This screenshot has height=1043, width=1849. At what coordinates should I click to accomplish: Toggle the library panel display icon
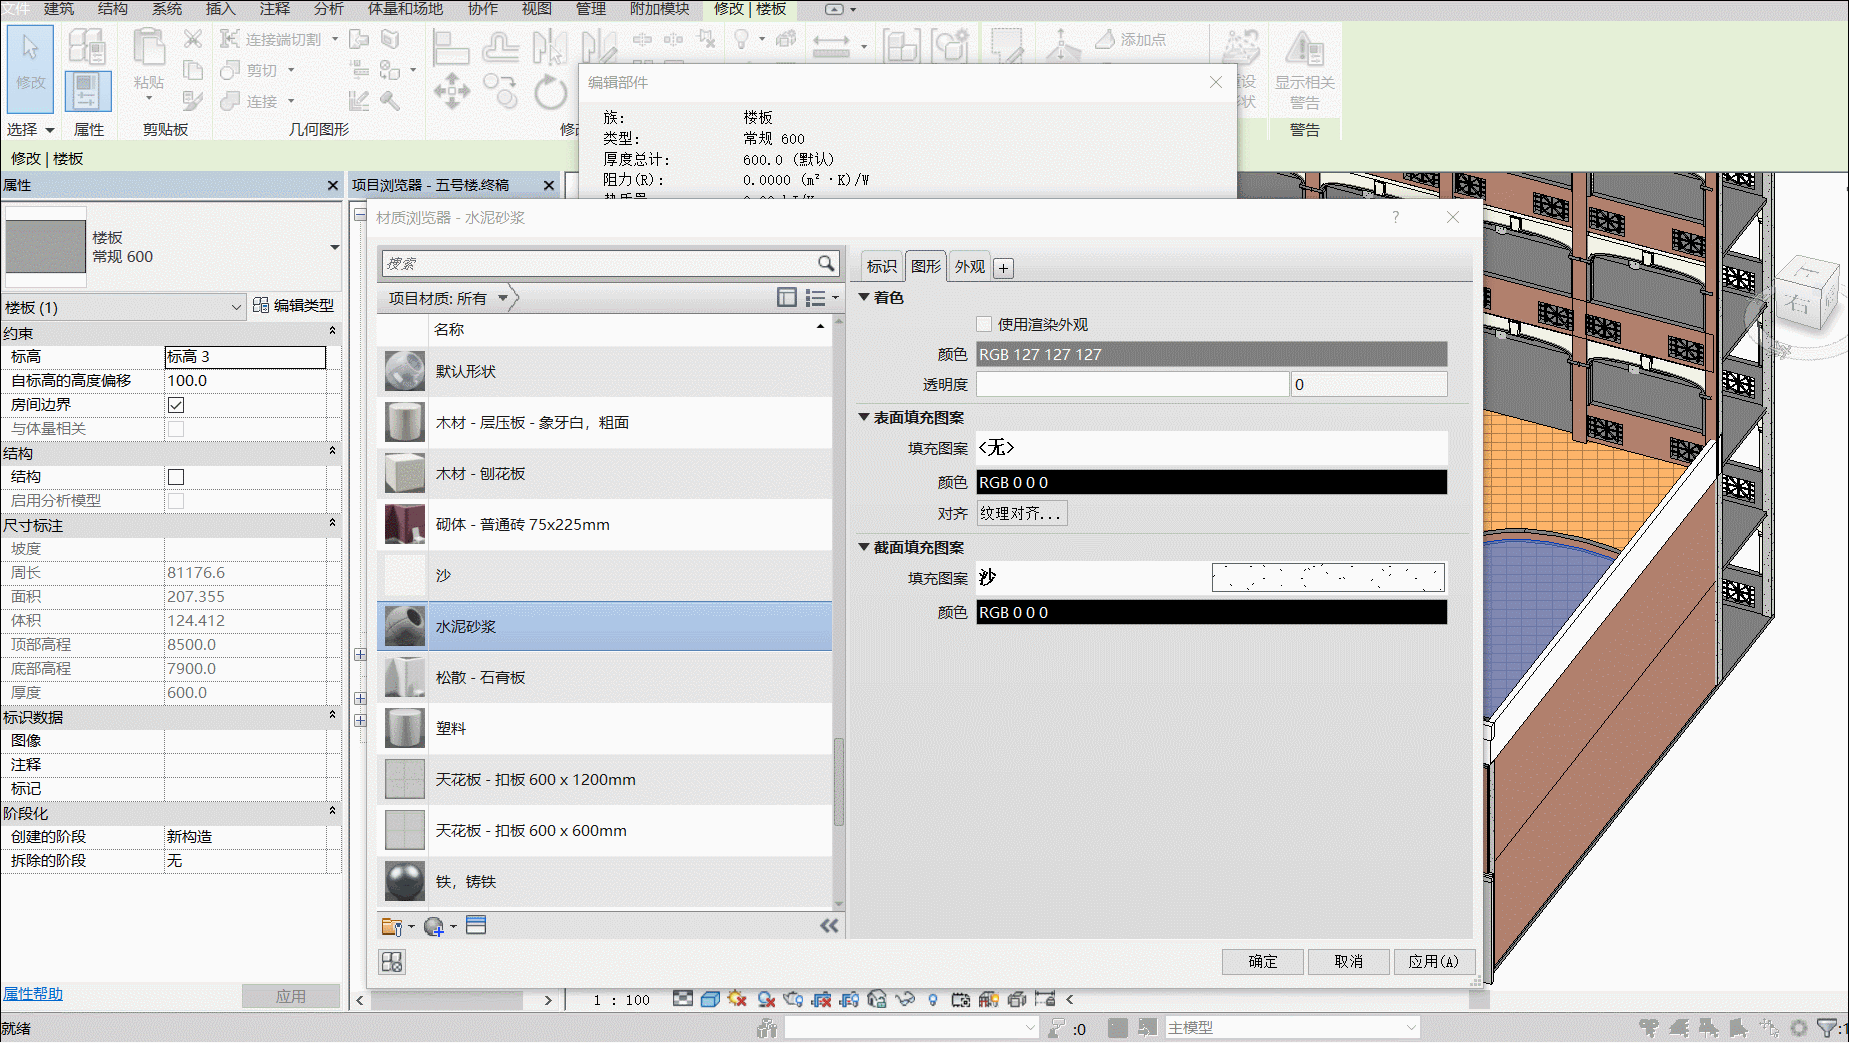point(787,298)
